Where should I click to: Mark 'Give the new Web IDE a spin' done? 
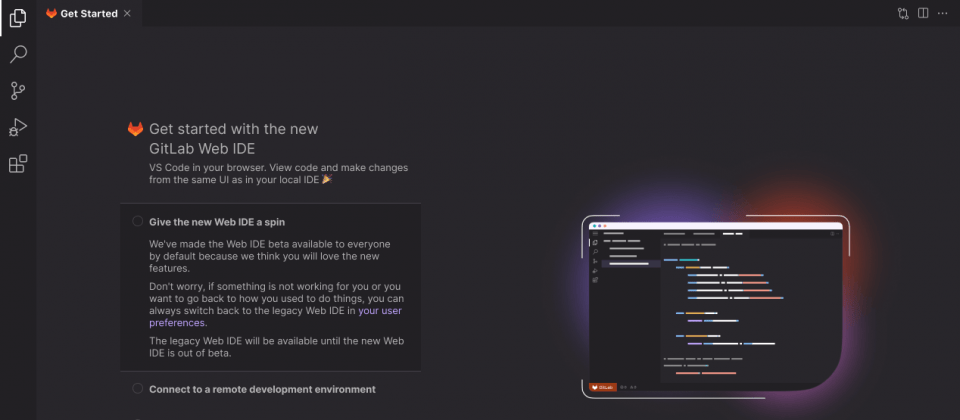(x=138, y=221)
